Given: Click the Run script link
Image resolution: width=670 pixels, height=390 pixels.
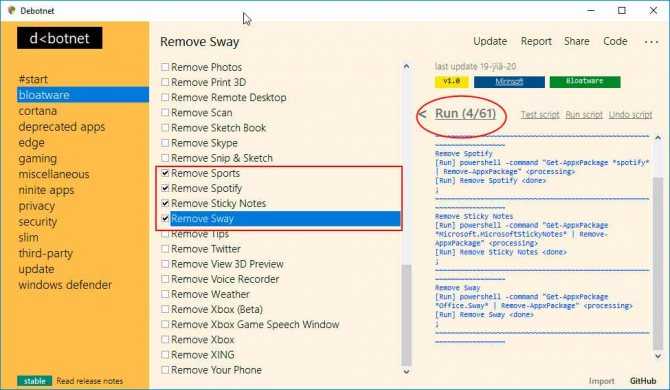Looking at the screenshot, I should click(x=584, y=114).
